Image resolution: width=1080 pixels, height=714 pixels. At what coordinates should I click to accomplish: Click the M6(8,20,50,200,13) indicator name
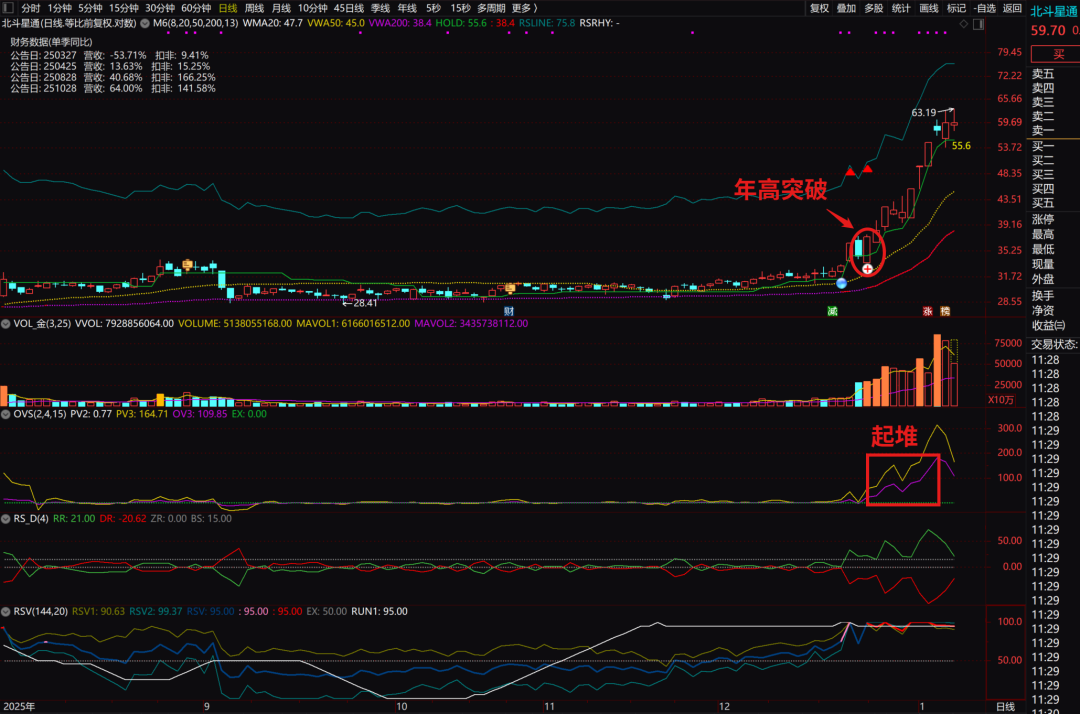point(195,23)
